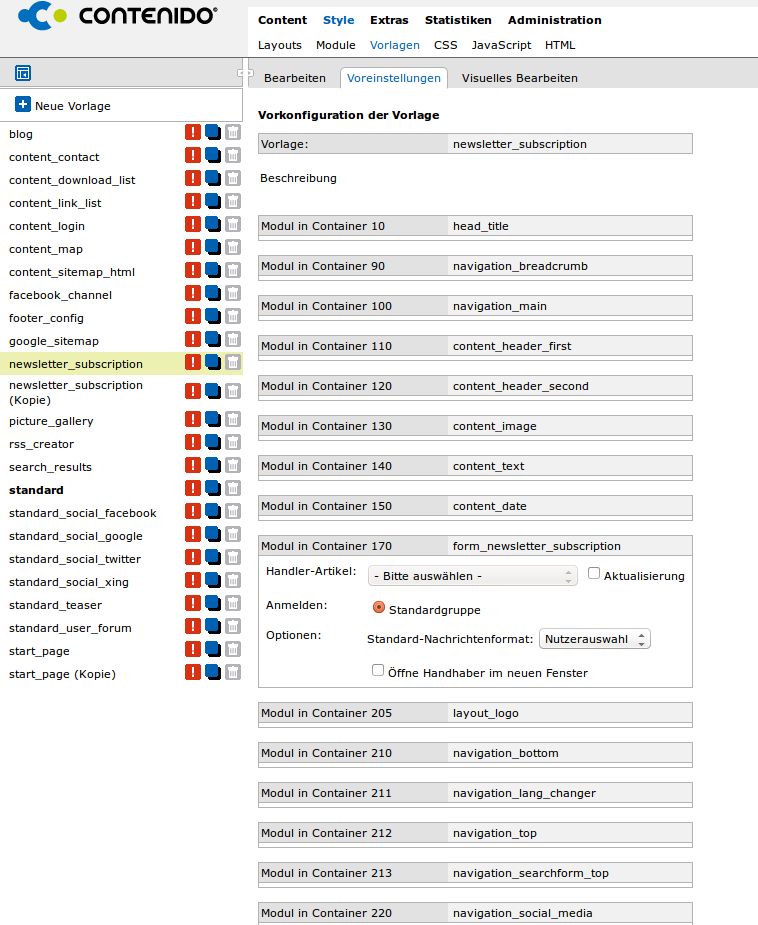Click duplicate icon next to picture_gallery
The width and height of the screenshot is (758, 925).
tap(213, 421)
